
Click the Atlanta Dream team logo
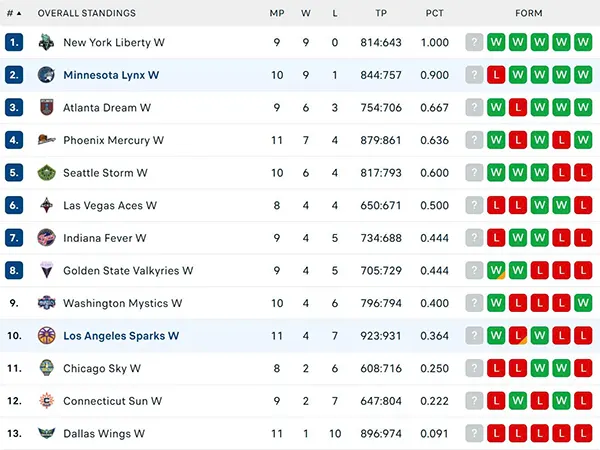pos(46,107)
